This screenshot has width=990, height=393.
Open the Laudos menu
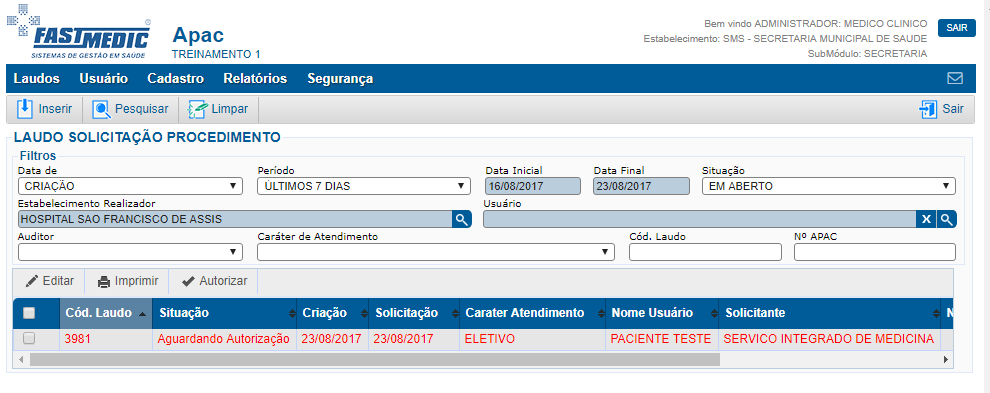37,78
